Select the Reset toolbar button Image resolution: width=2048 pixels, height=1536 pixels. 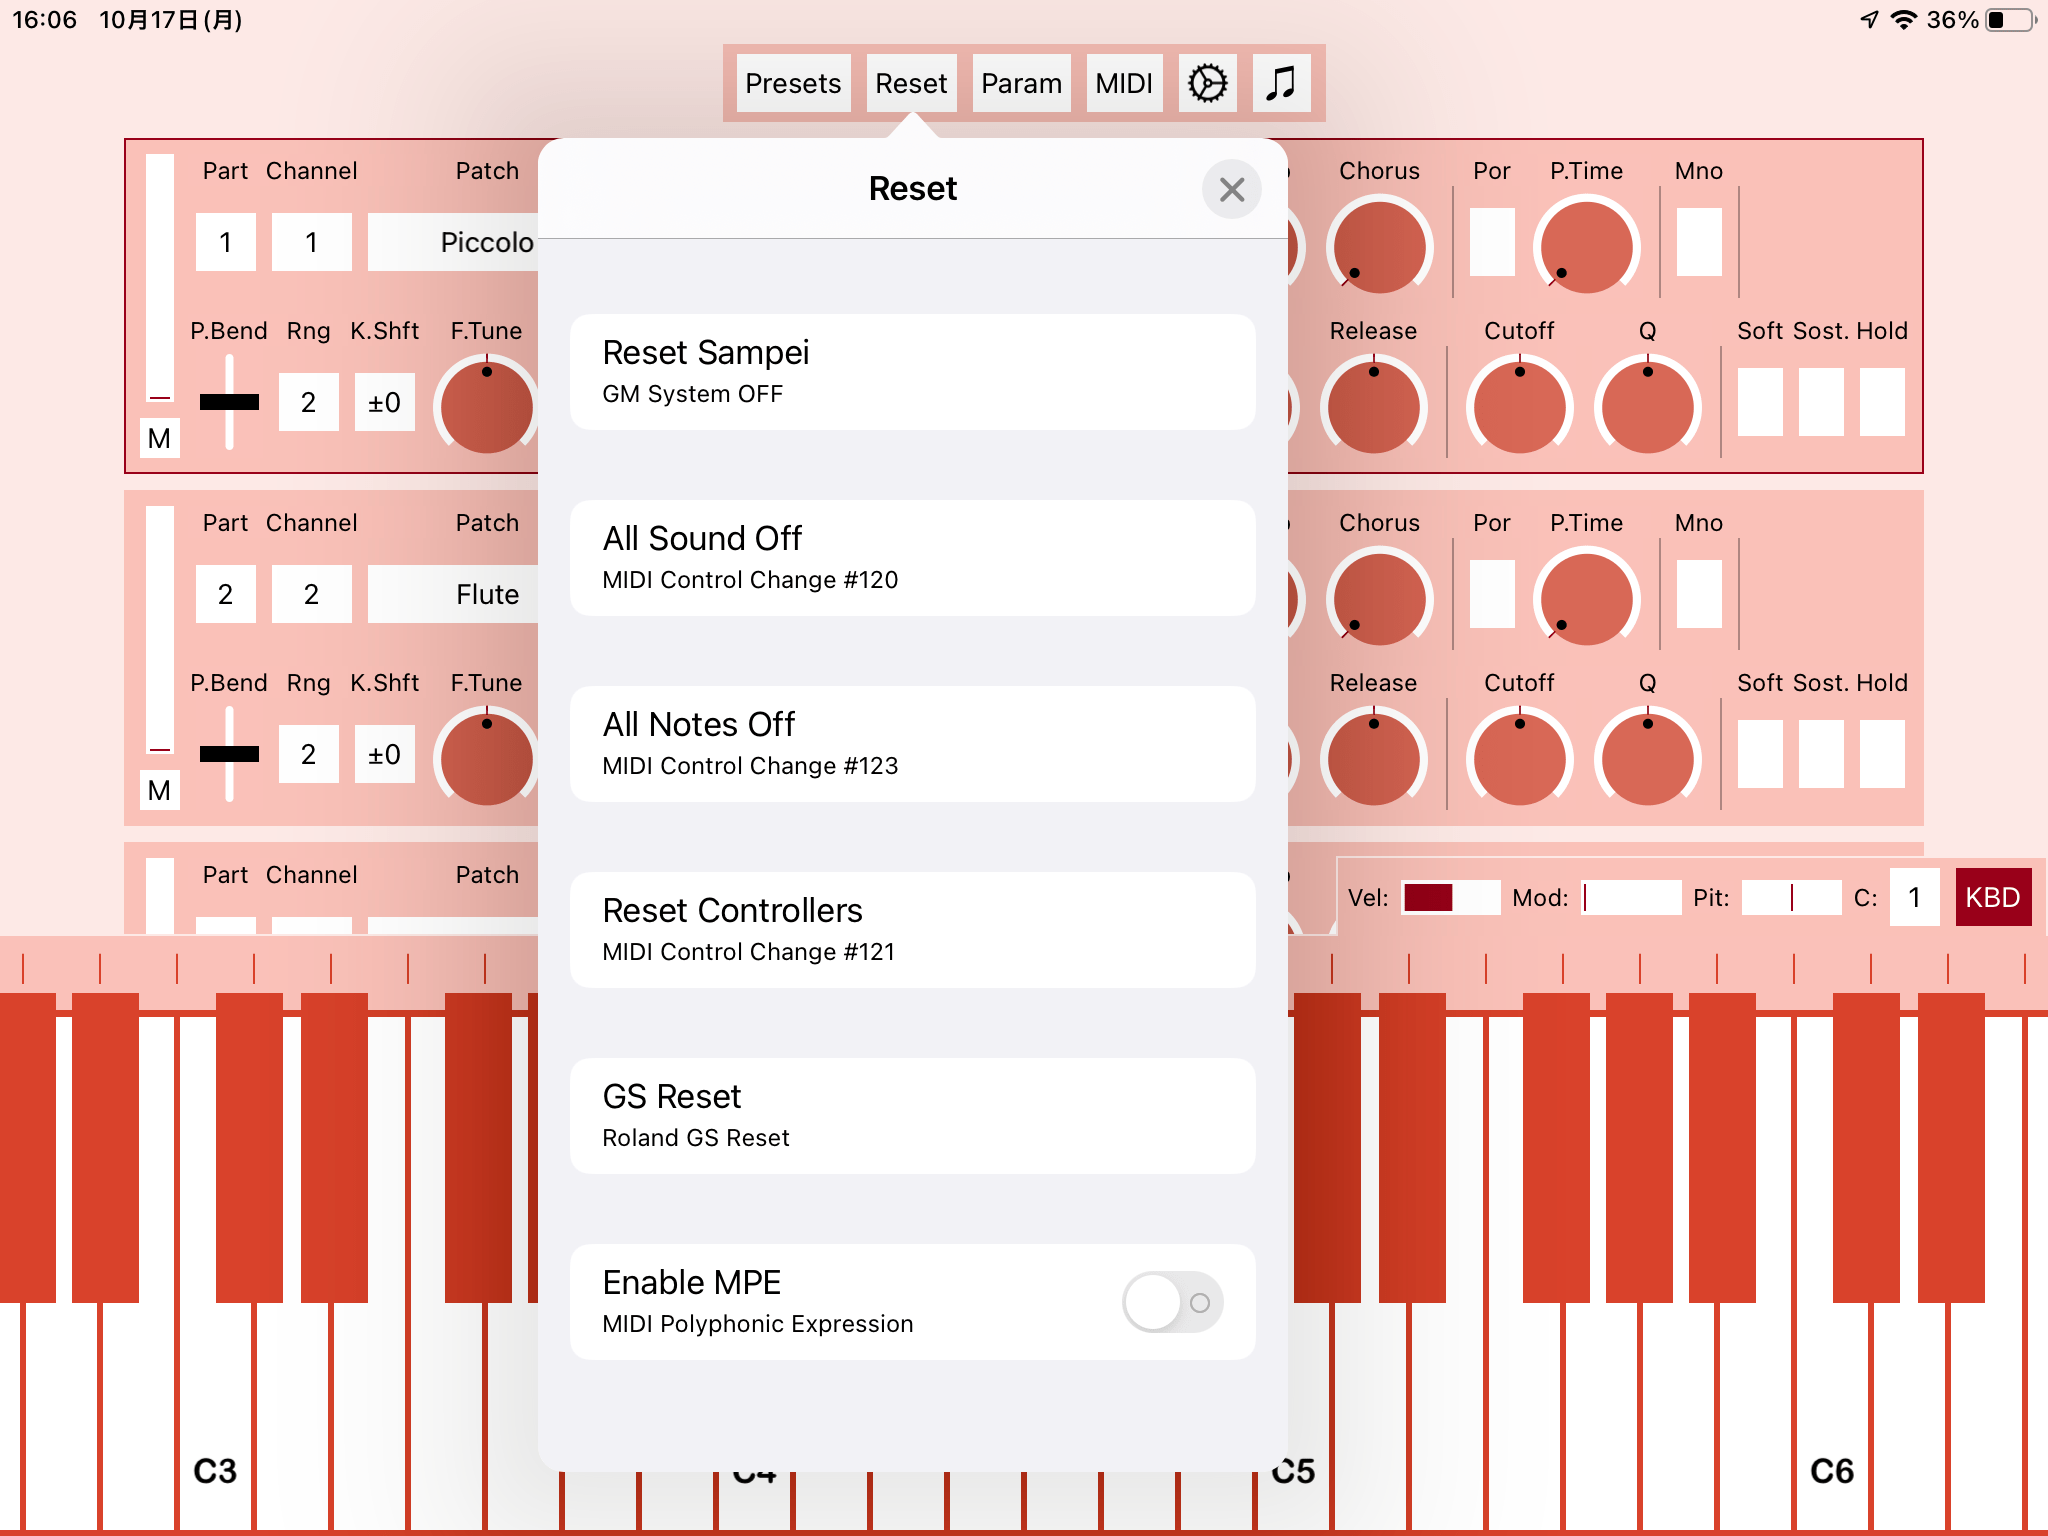911,83
